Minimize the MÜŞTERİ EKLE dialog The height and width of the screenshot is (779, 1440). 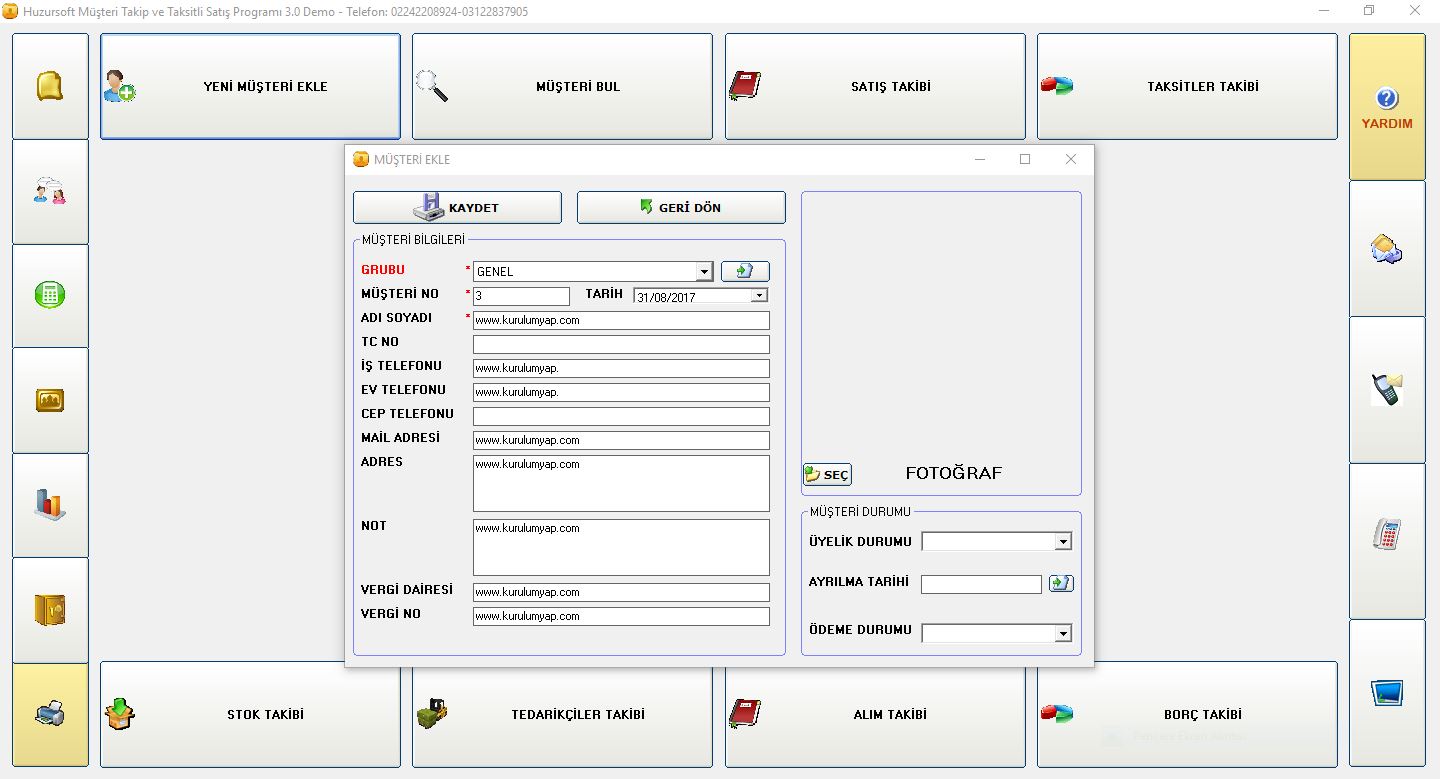(x=980, y=159)
